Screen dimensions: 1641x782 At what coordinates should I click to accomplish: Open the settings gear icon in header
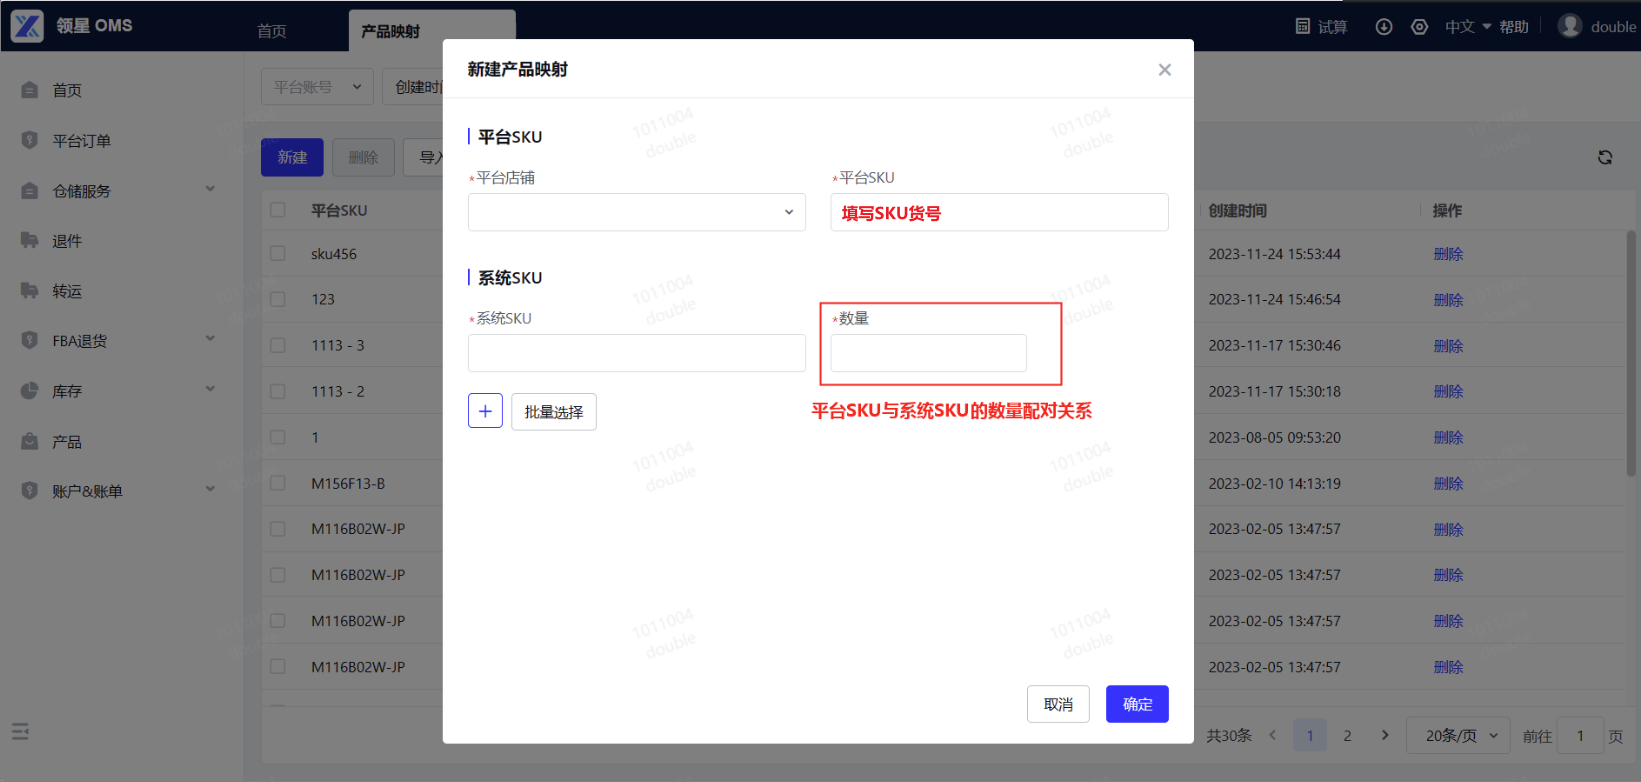tap(1419, 27)
